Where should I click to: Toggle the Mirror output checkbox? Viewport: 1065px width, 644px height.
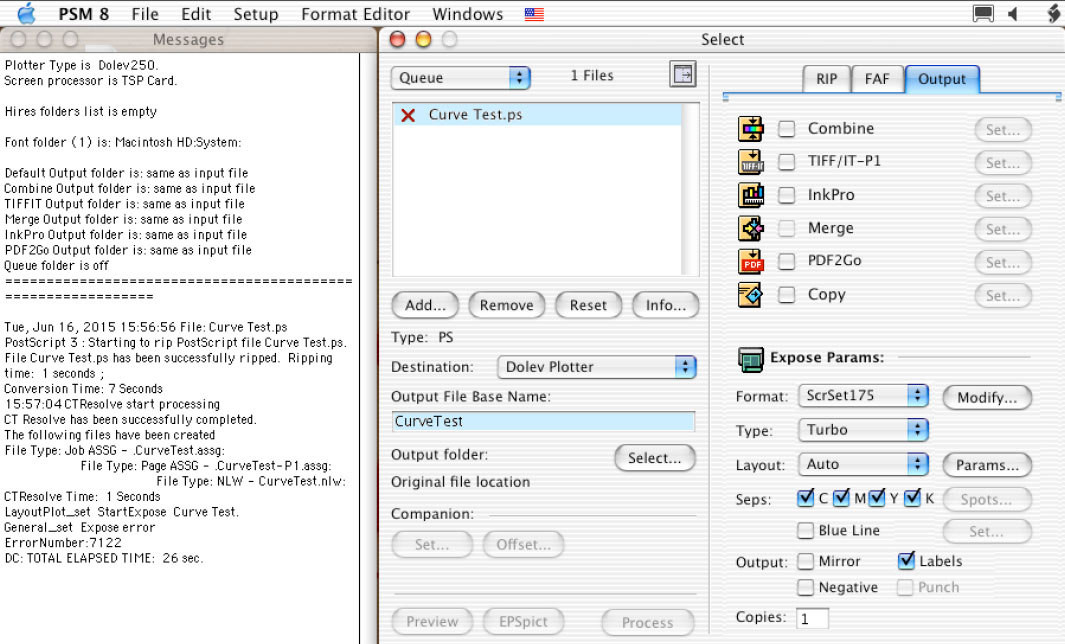click(806, 561)
